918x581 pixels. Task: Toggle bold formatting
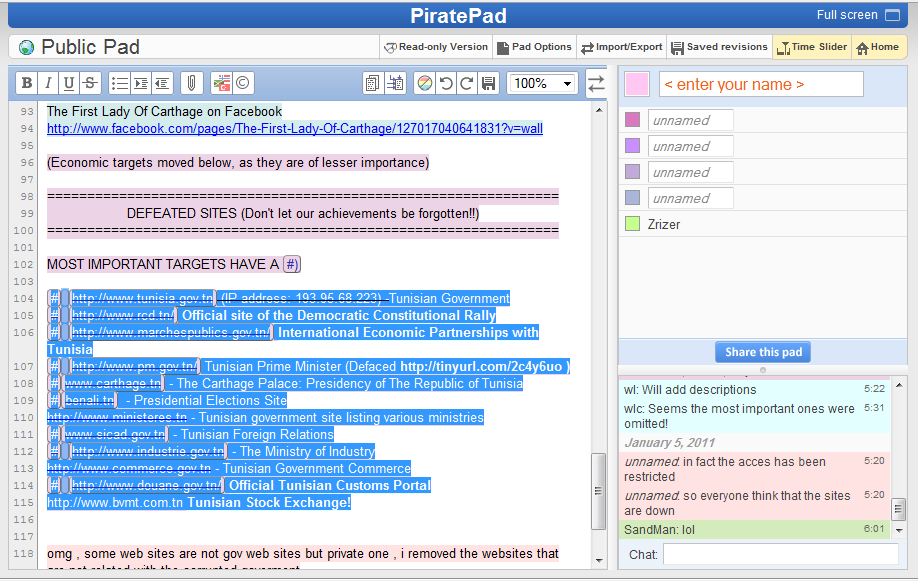click(x=27, y=83)
